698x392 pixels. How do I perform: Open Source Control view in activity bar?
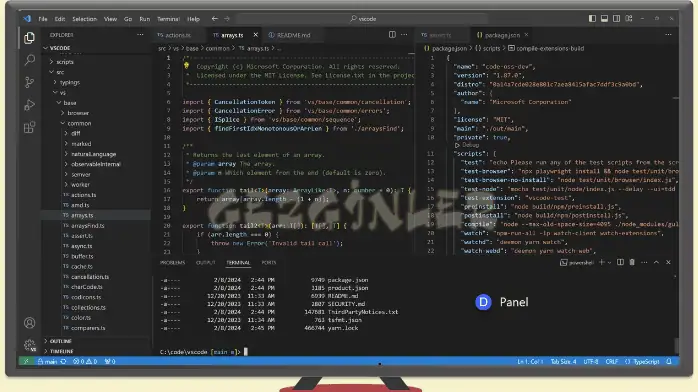tap(29, 82)
